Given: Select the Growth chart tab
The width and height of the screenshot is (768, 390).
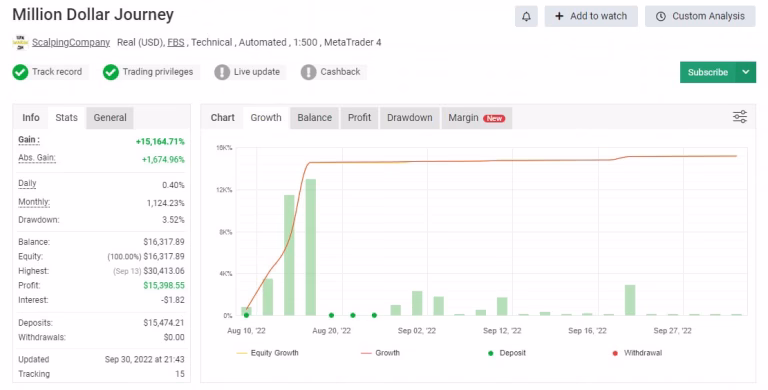Looking at the screenshot, I should click(266, 118).
